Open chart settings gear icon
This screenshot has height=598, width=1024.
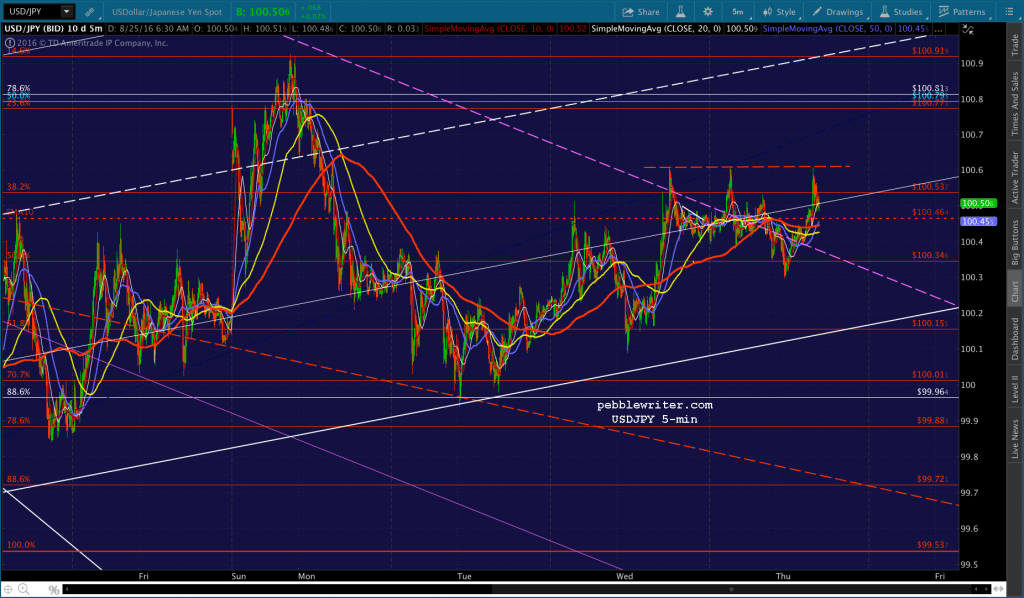(x=708, y=12)
